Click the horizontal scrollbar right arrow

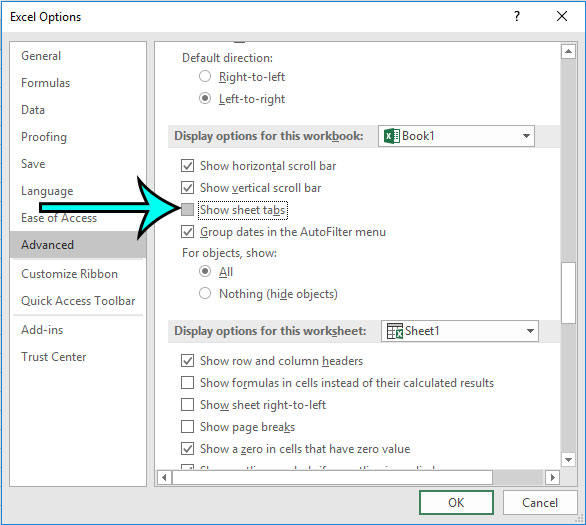click(x=552, y=477)
